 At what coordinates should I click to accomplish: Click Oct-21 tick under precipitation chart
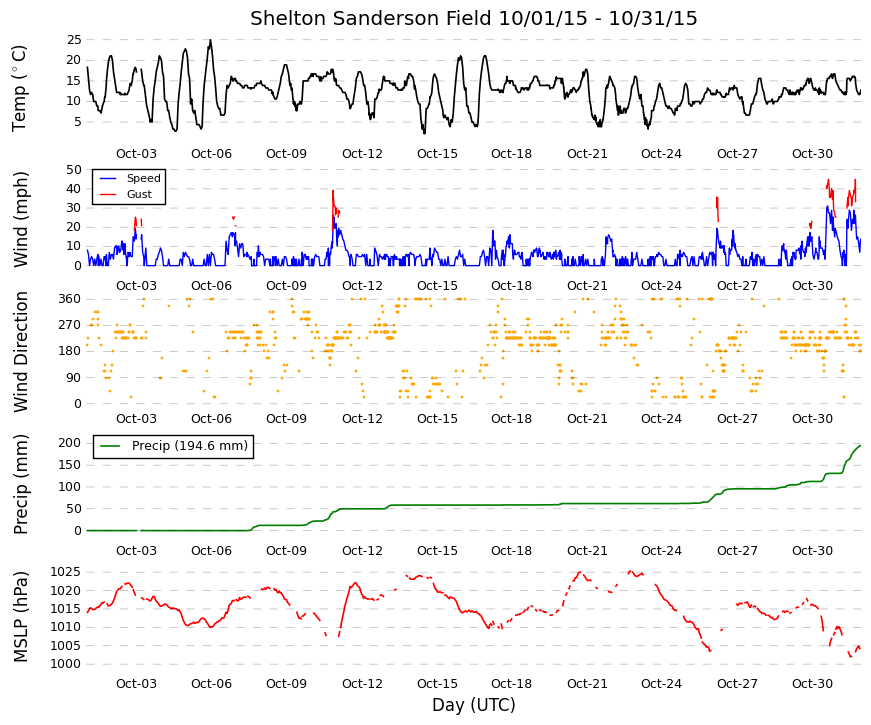click(588, 551)
